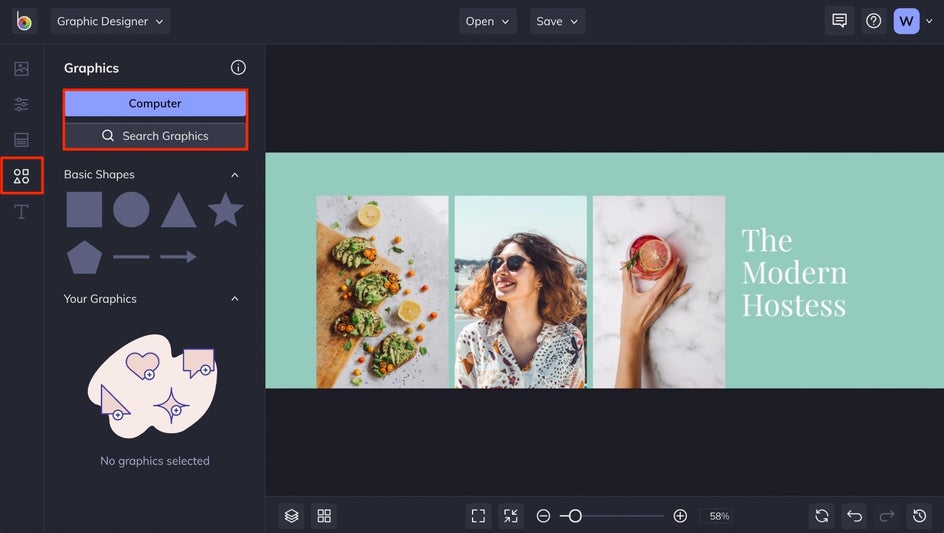Click the Search Graphics button
This screenshot has width=944, height=533.
[x=155, y=136]
